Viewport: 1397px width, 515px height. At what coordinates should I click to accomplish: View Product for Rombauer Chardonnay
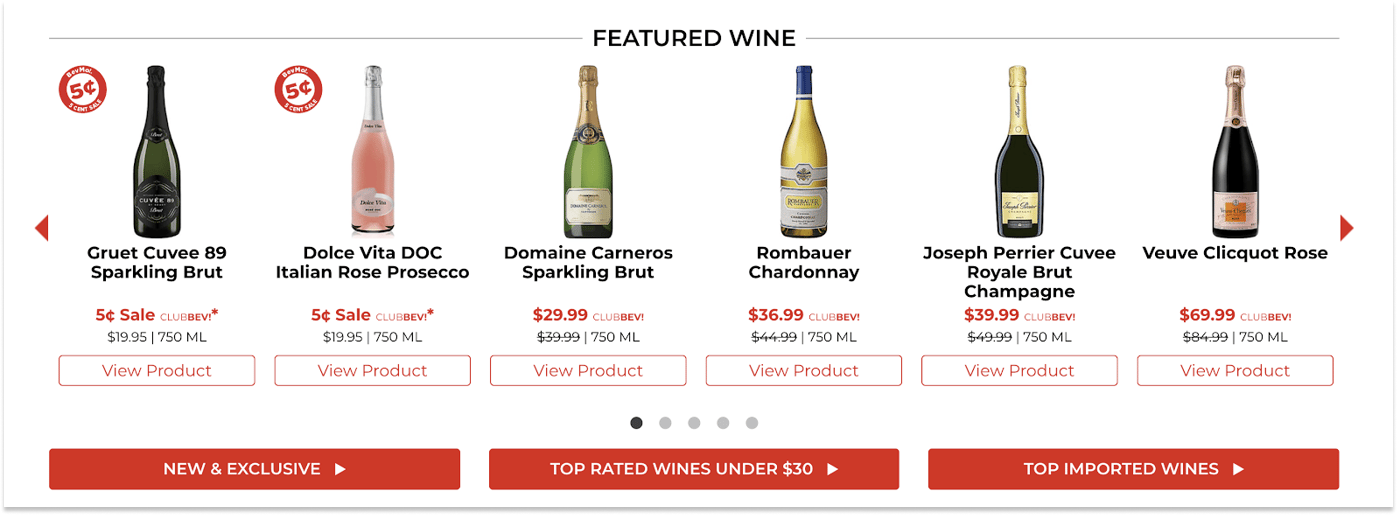pos(804,370)
